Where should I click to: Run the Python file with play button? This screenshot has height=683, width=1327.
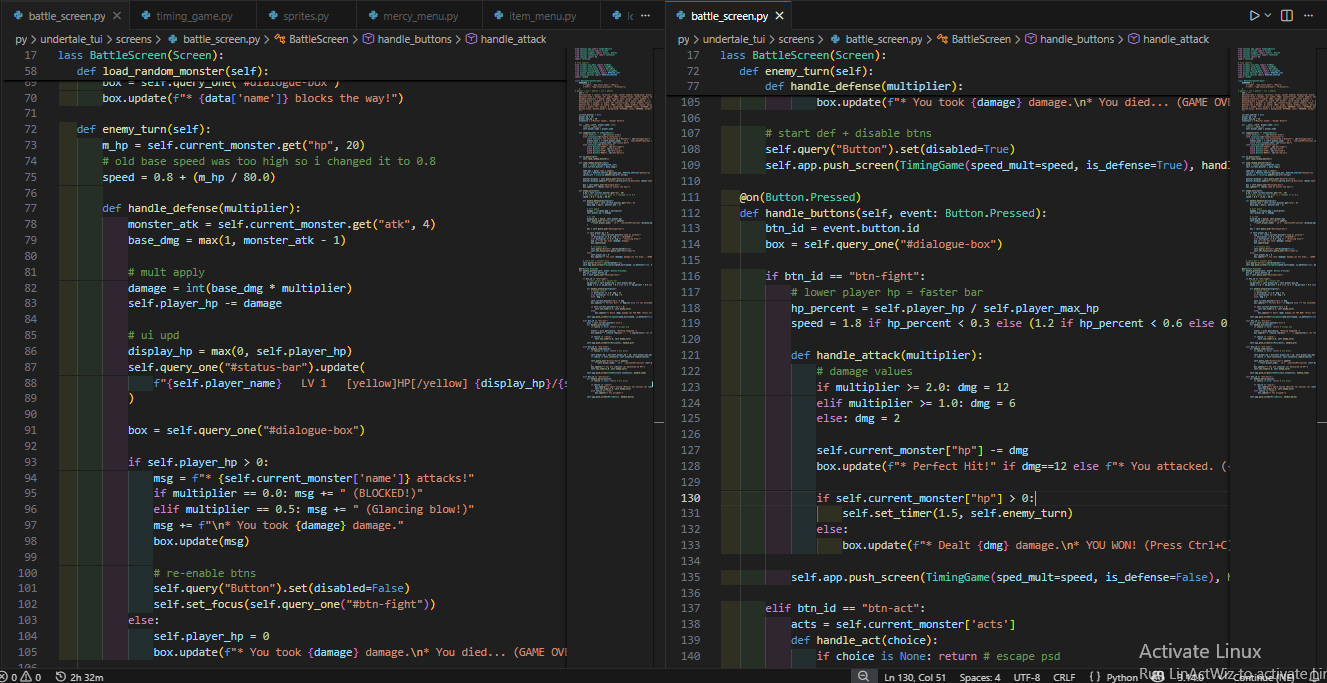tap(1254, 16)
